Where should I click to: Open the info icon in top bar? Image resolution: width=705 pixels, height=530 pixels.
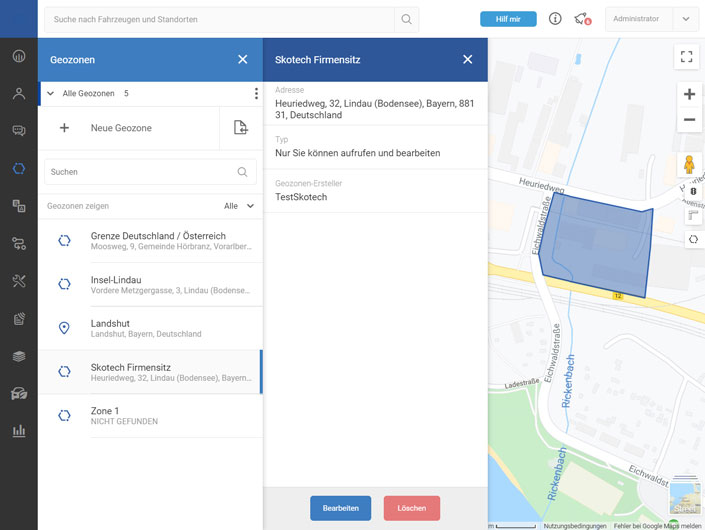coord(555,19)
